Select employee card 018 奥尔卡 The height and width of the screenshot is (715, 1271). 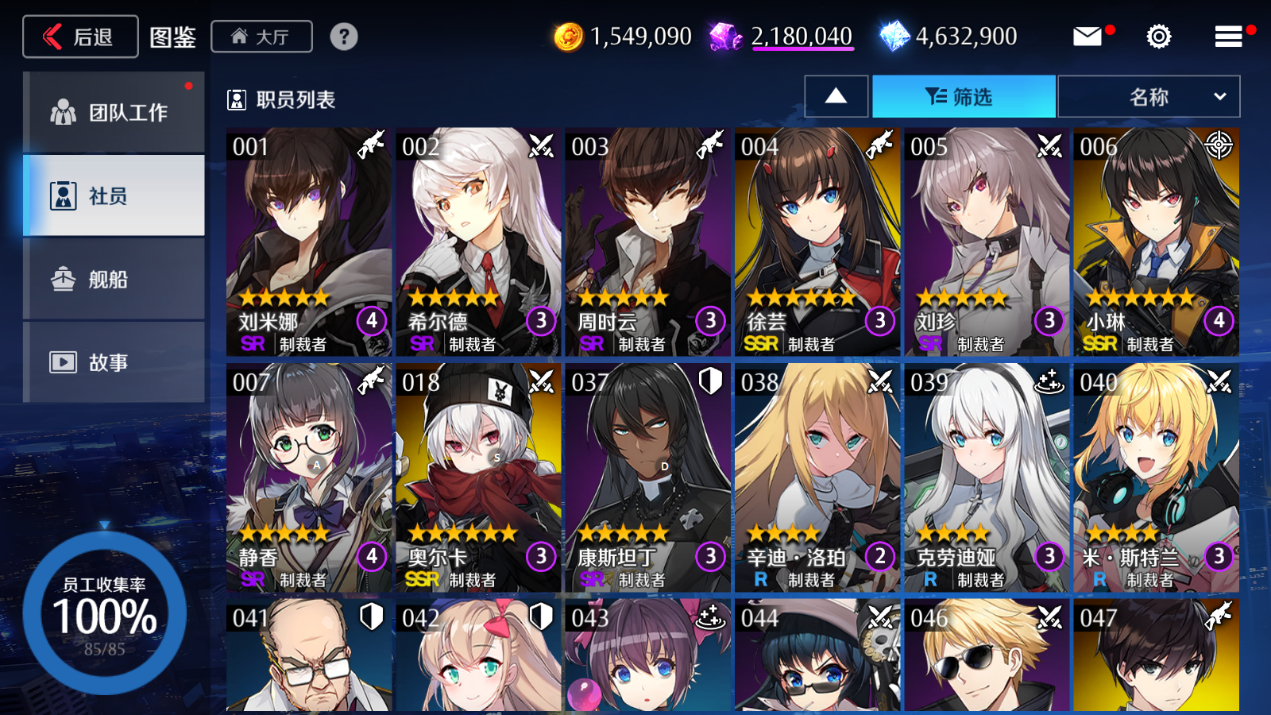[x=478, y=478]
